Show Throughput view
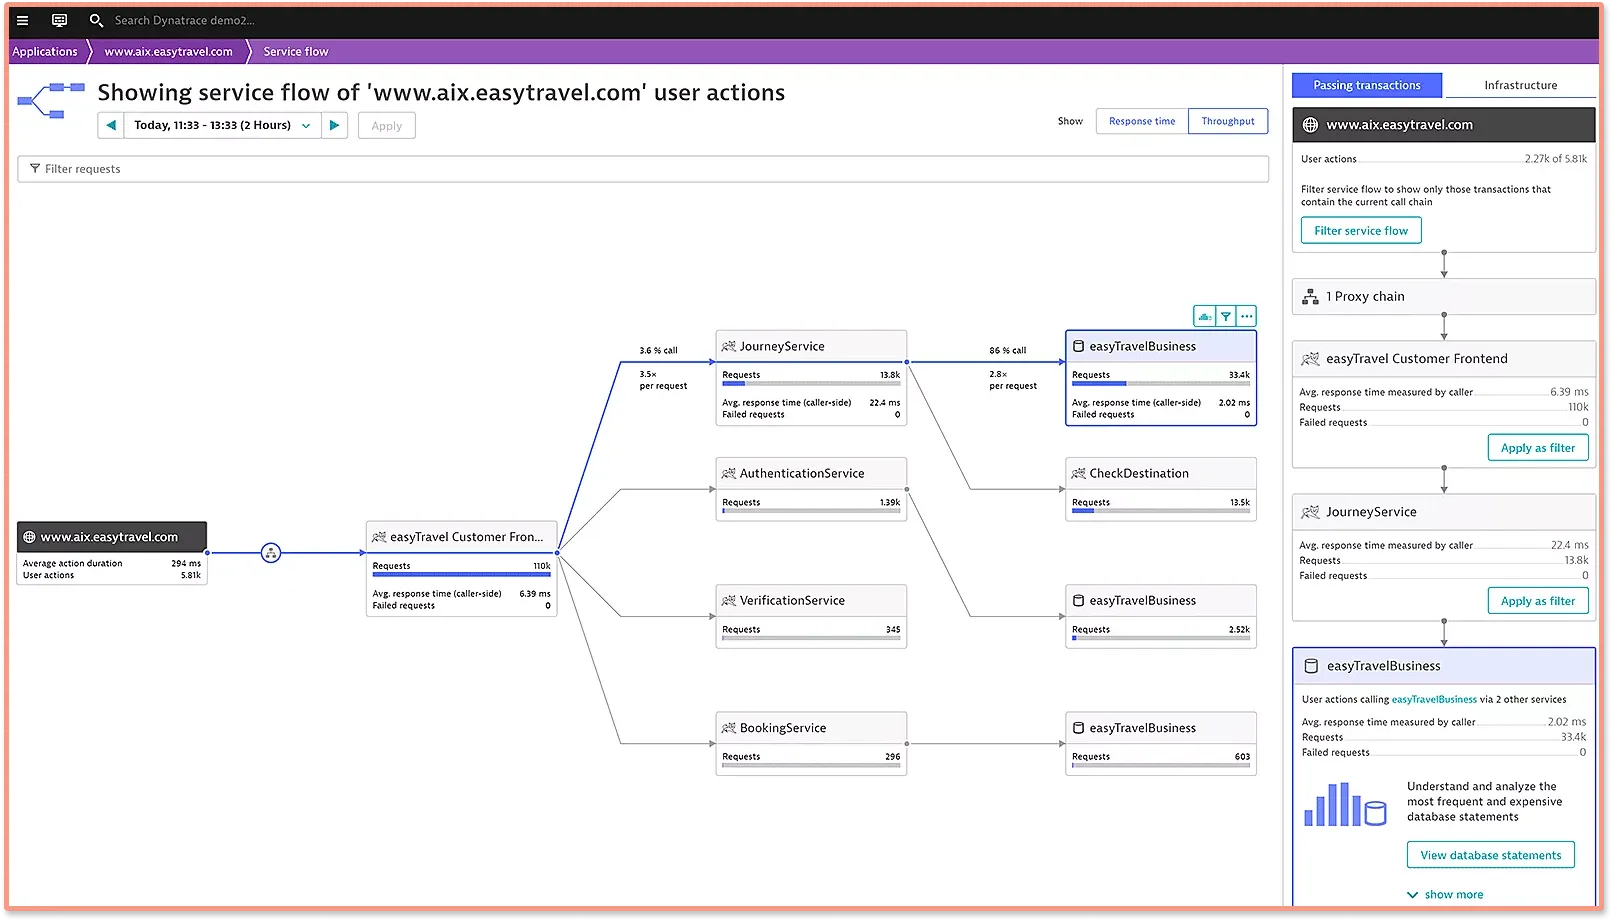Viewport: 1612px width, 921px height. (1228, 121)
